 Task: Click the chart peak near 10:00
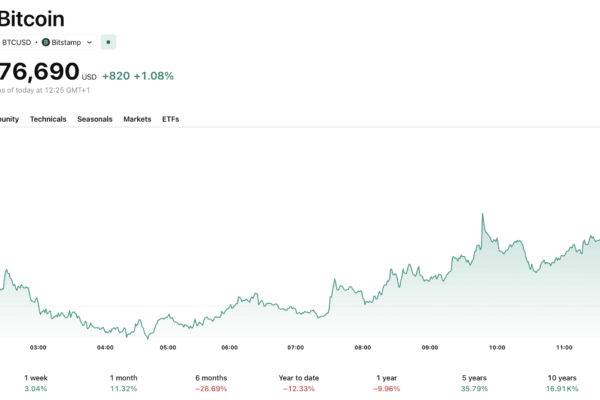(x=483, y=214)
